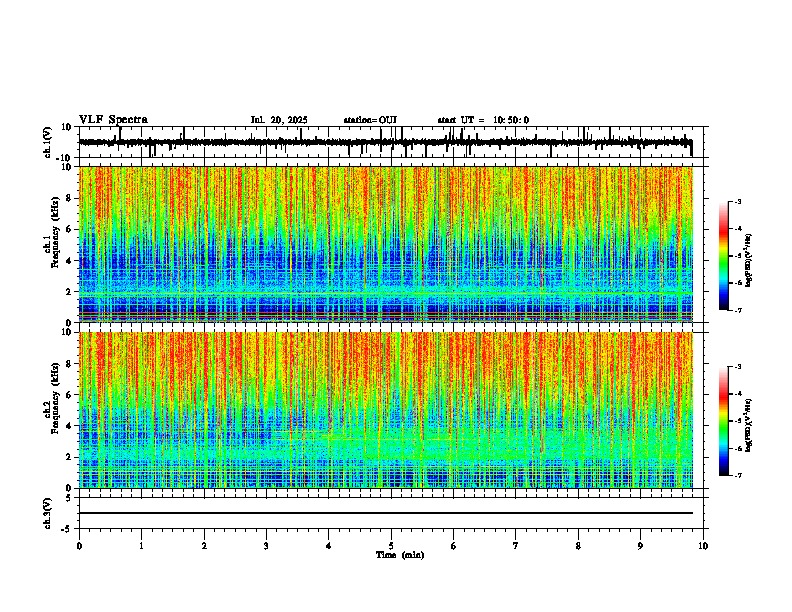Image resolution: width=792 pixels, height=612 pixels.
Task: Click time axis tick label "2"
Action: click(x=204, y=546)
